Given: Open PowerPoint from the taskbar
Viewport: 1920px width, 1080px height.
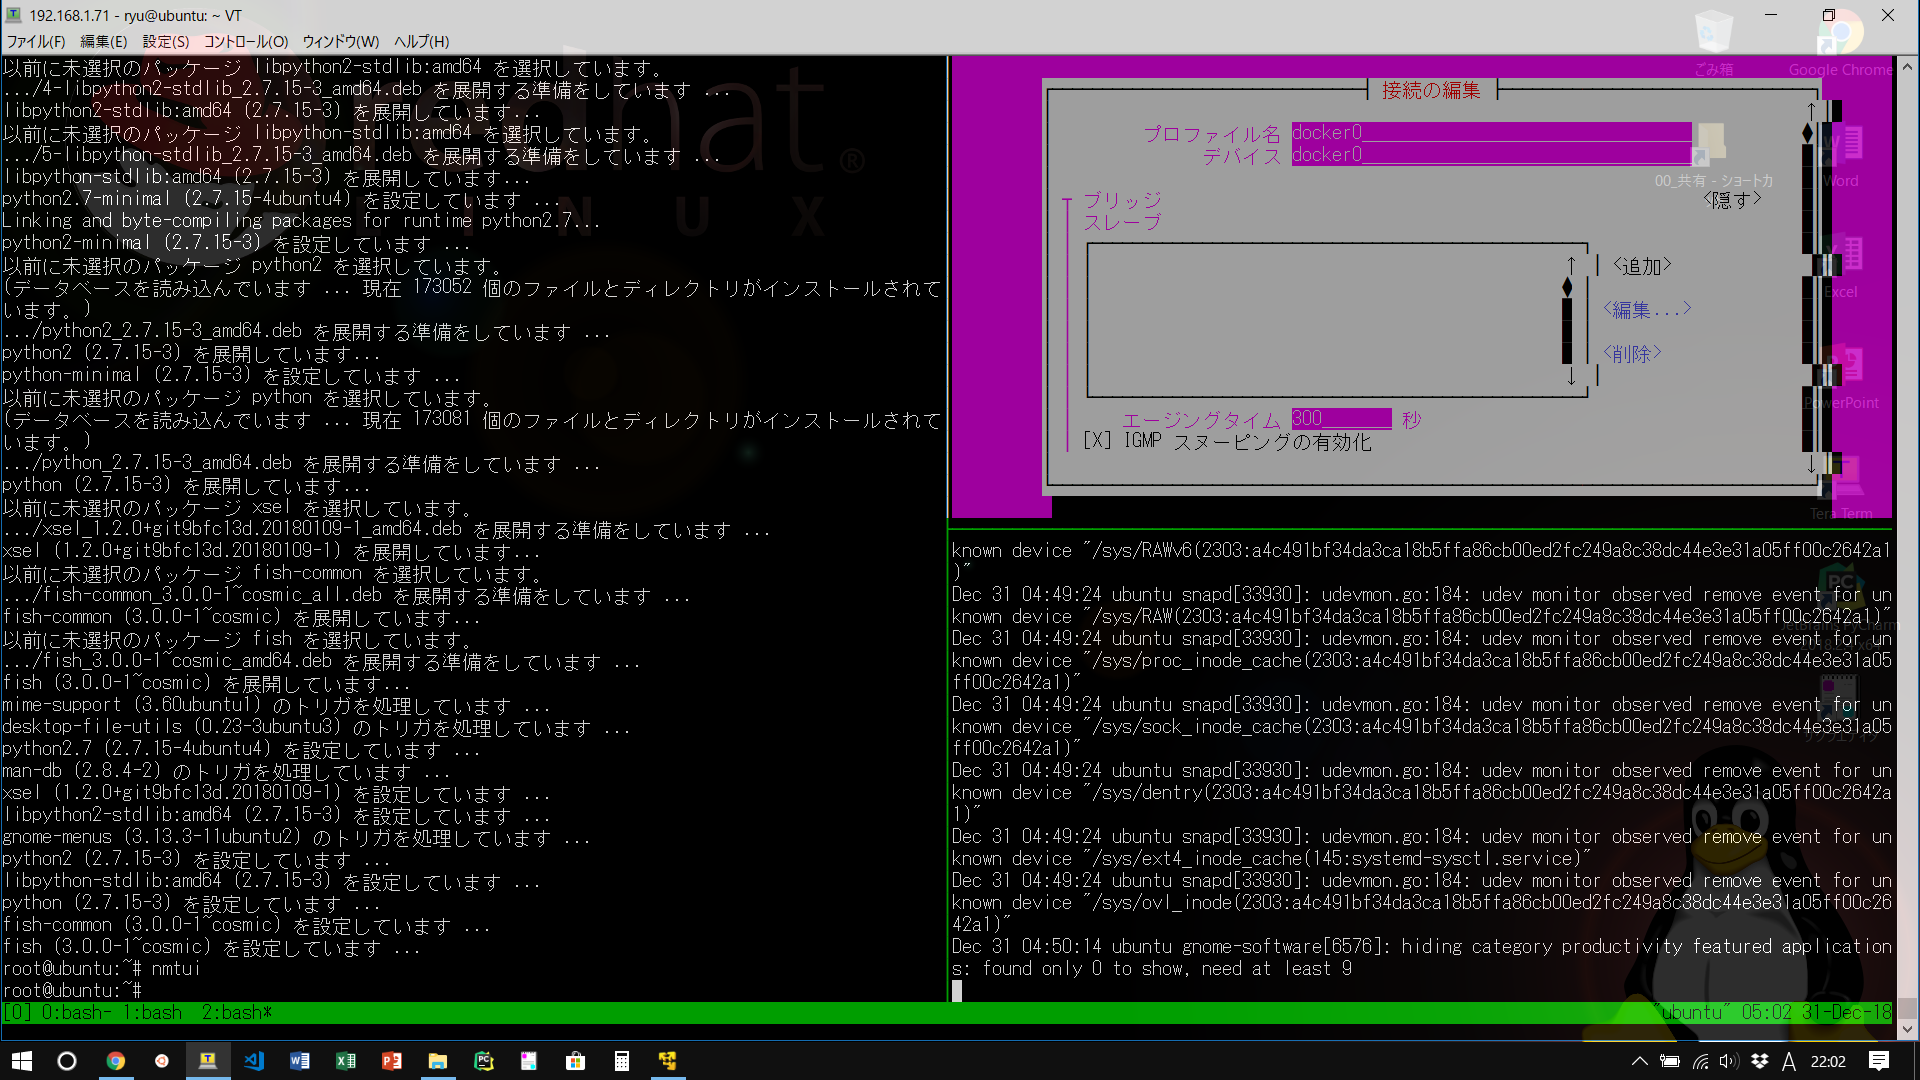Looking at the screenshot, I should pos(392,1061).
